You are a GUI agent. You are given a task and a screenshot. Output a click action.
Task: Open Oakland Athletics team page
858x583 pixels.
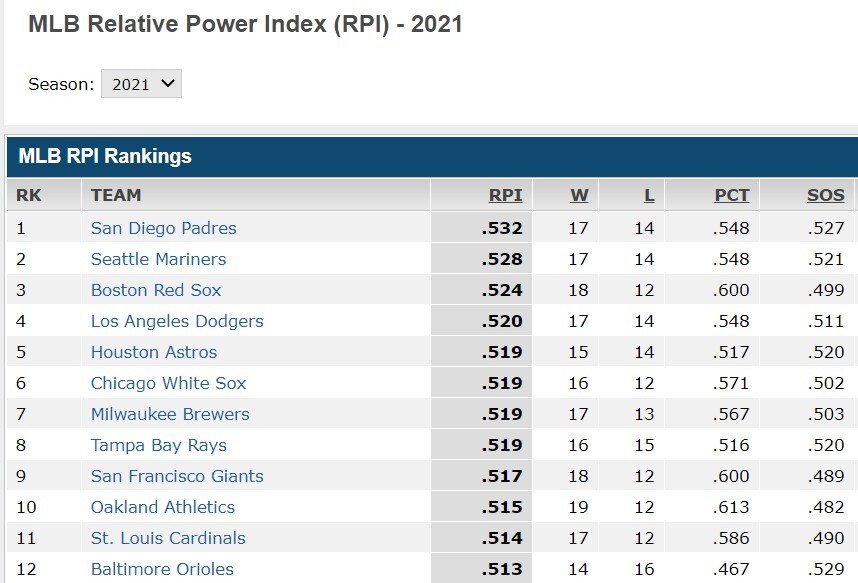(163, 507)
